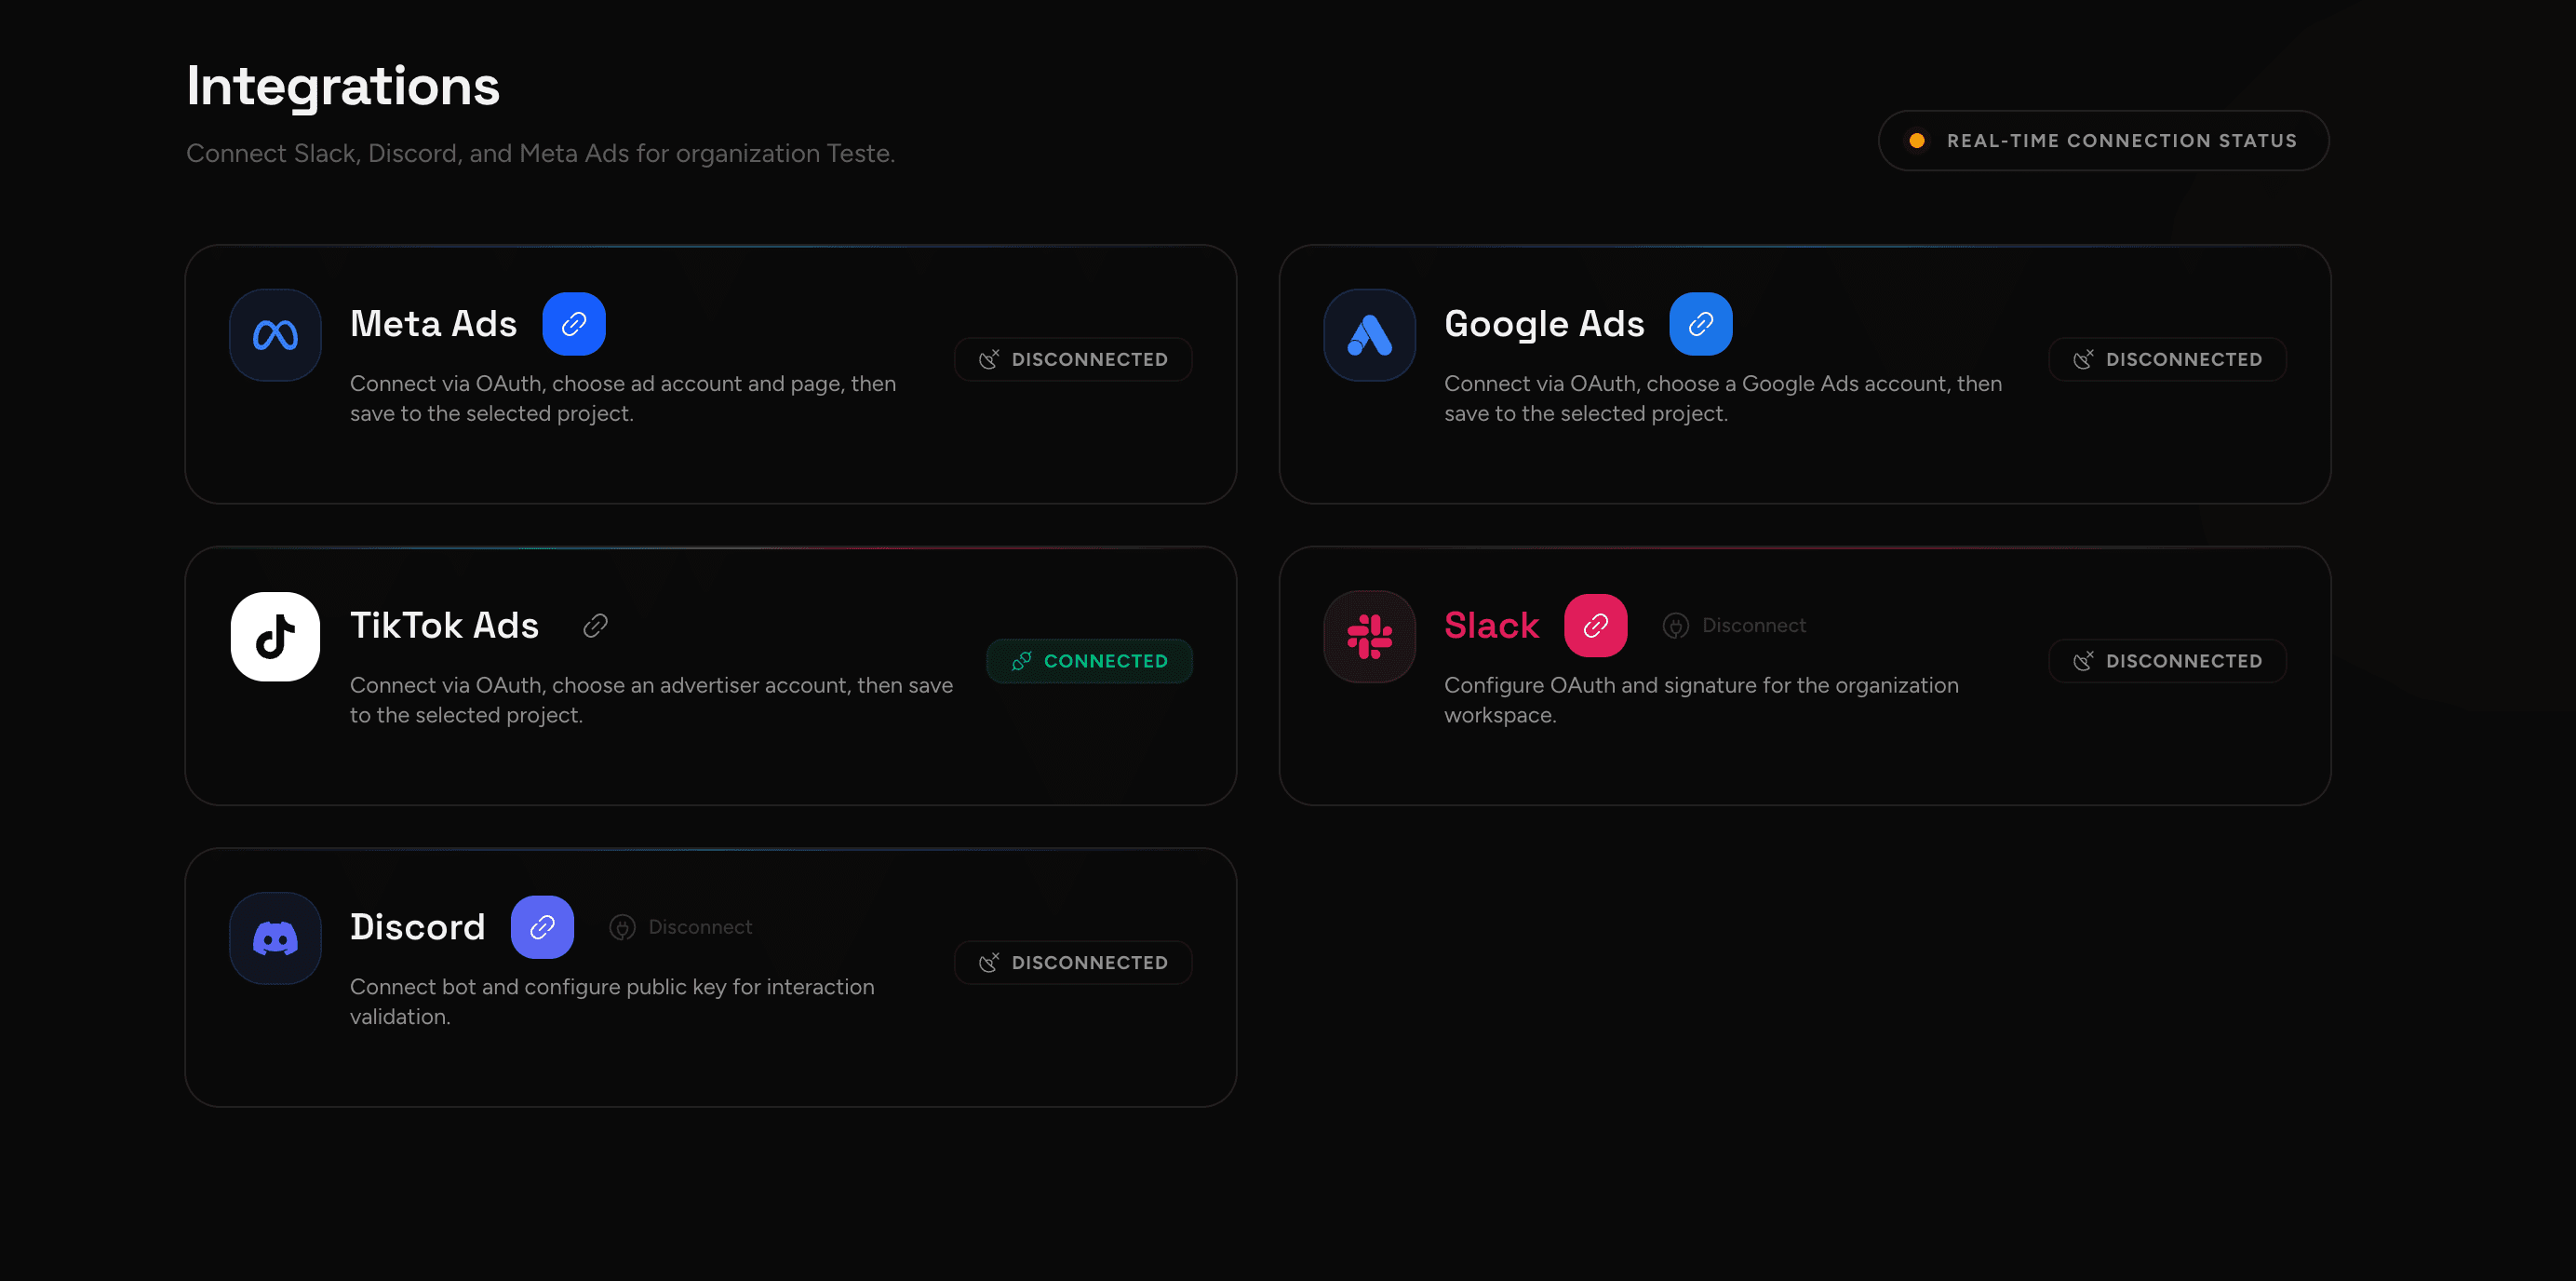Viewport: 2576px width, 1281px height.
Task: Click the Disconnect button in Discord card
Action: point(681,927)
